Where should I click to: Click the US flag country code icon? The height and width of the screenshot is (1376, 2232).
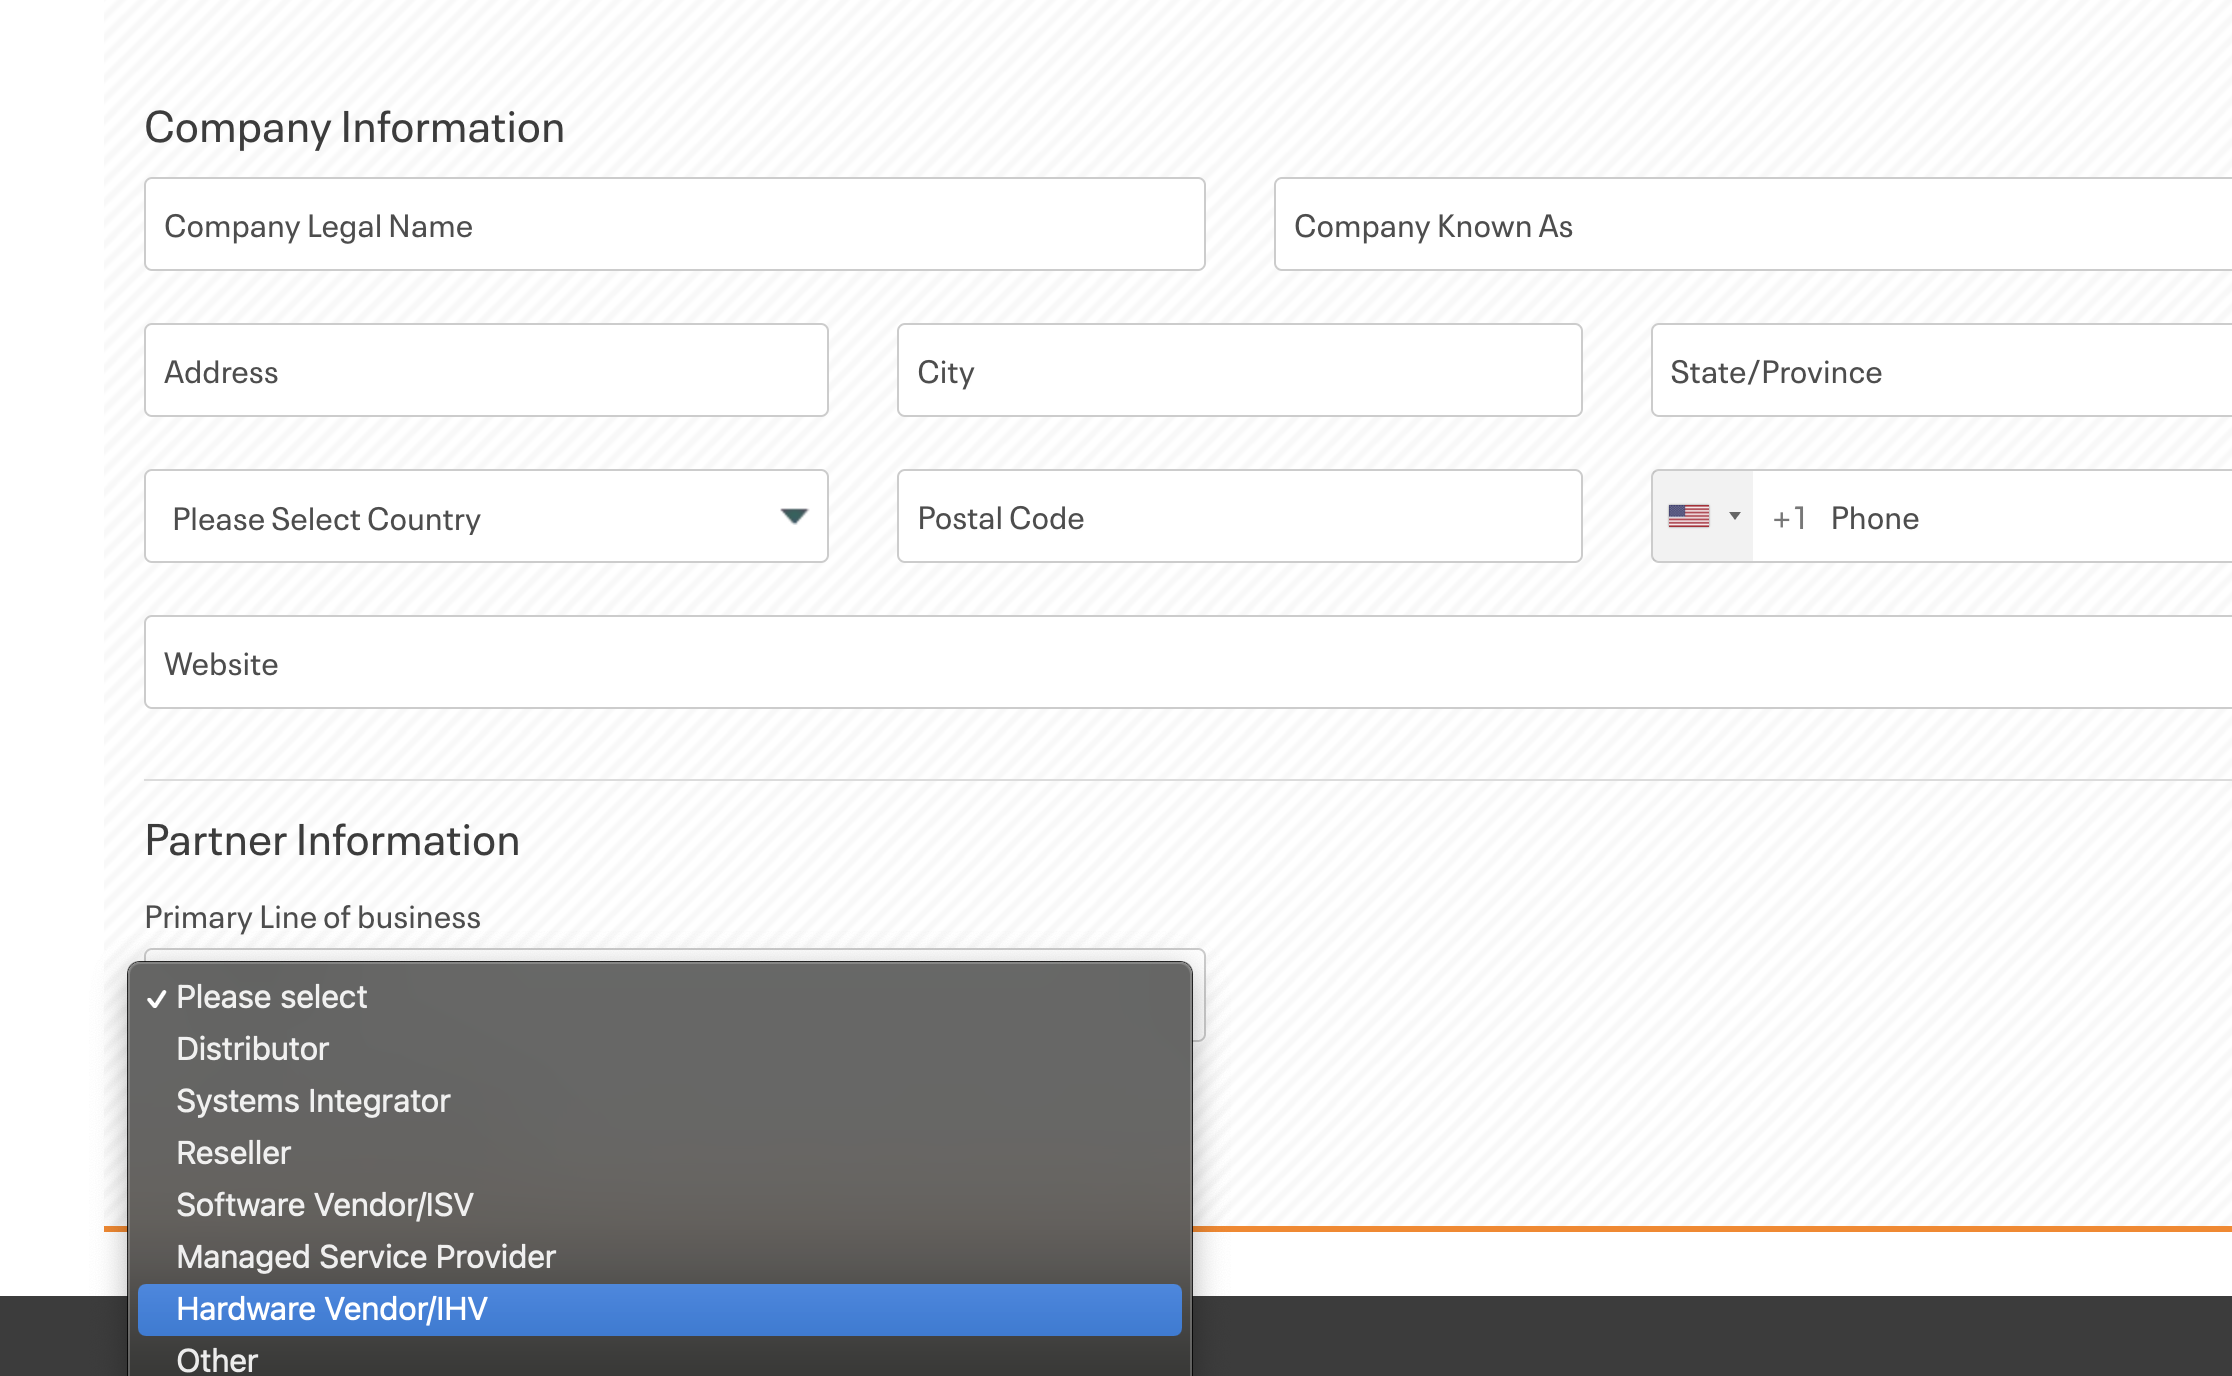(x=1688, y=516)
